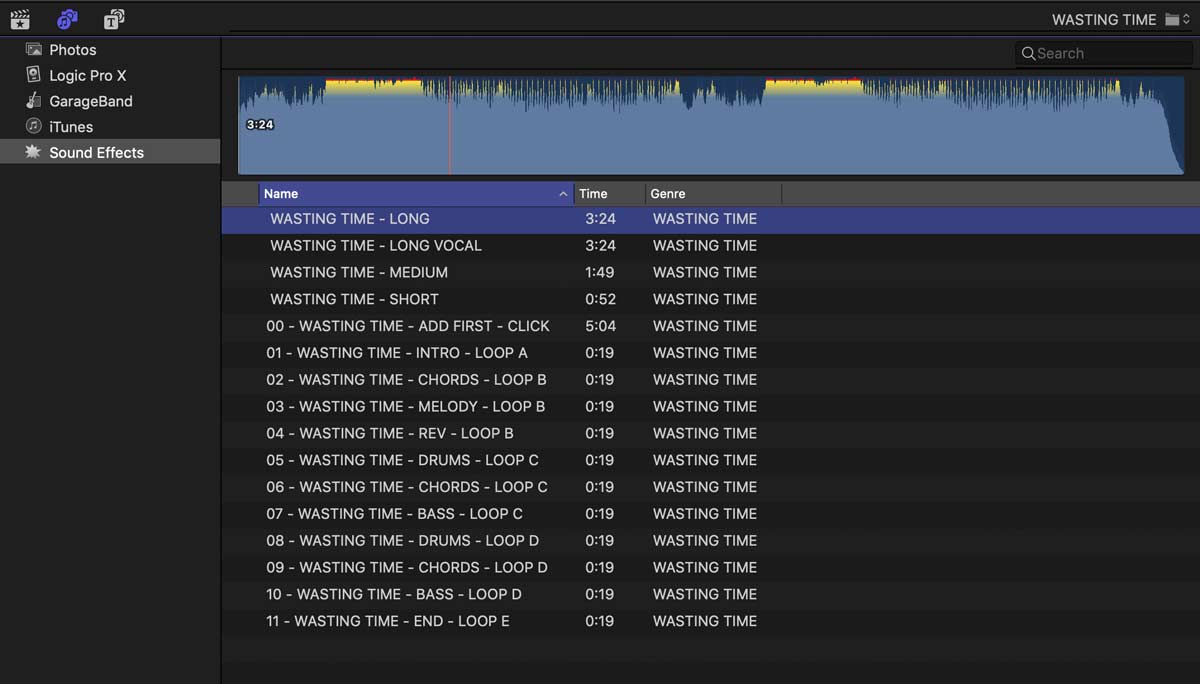Click the audio waveform preview
Viewport: 1200px width, 684px height.
[x=711, y=125]
